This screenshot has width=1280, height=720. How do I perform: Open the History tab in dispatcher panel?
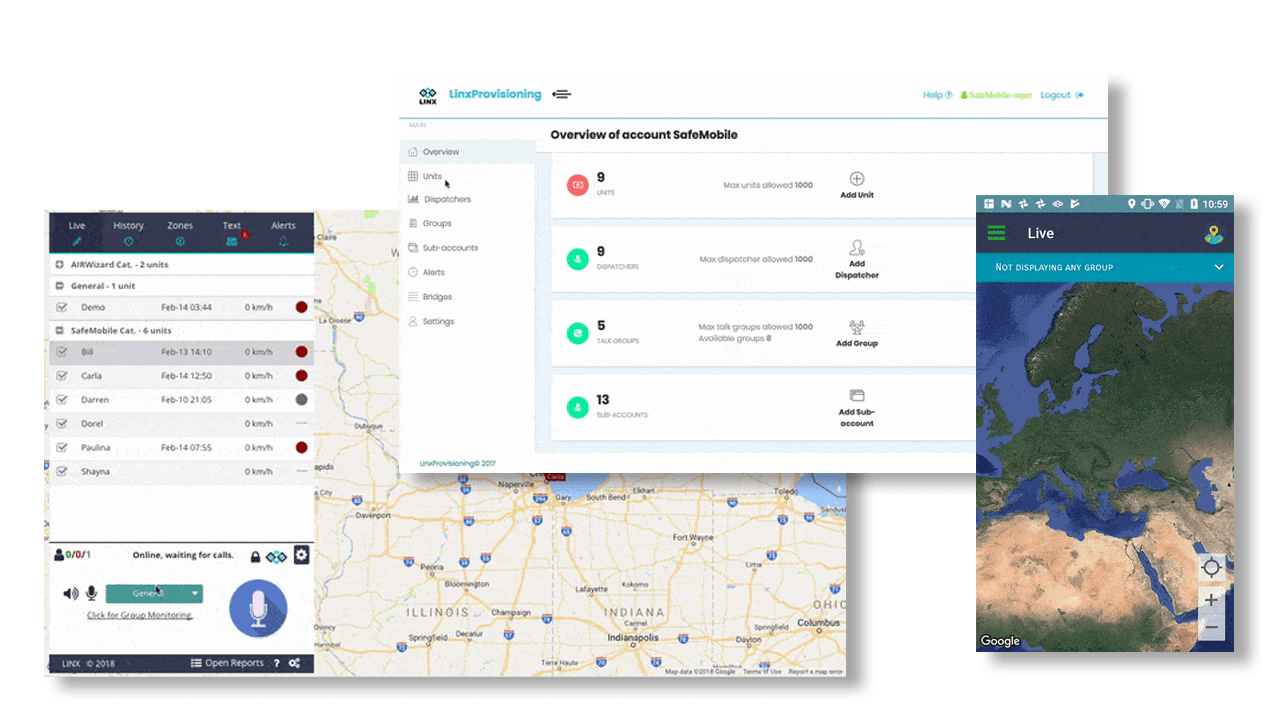coord(128,232)
